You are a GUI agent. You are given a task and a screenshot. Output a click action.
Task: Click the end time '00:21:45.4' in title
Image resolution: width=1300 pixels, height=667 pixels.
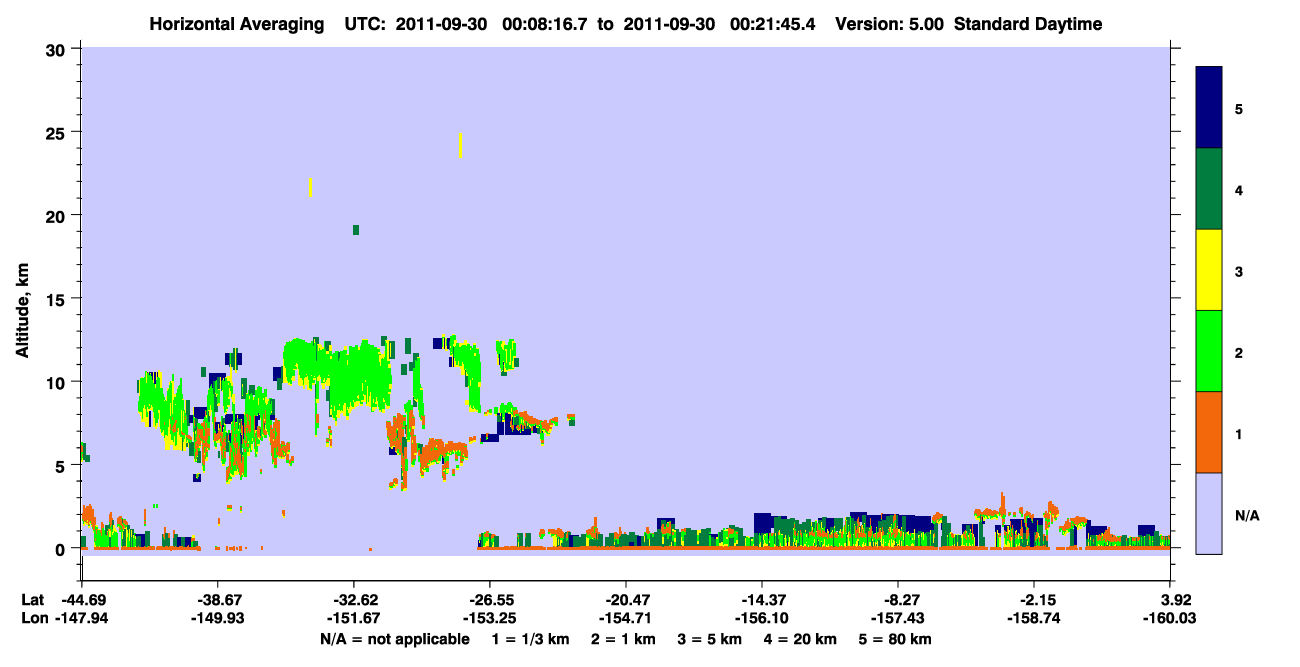coord(774,24)
